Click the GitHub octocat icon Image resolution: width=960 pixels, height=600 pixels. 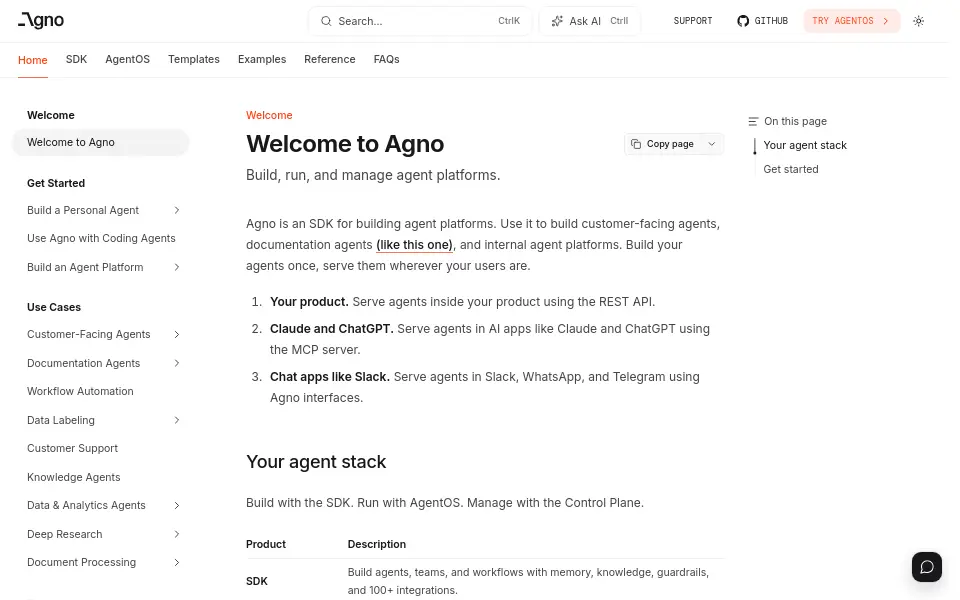(743, 21)
